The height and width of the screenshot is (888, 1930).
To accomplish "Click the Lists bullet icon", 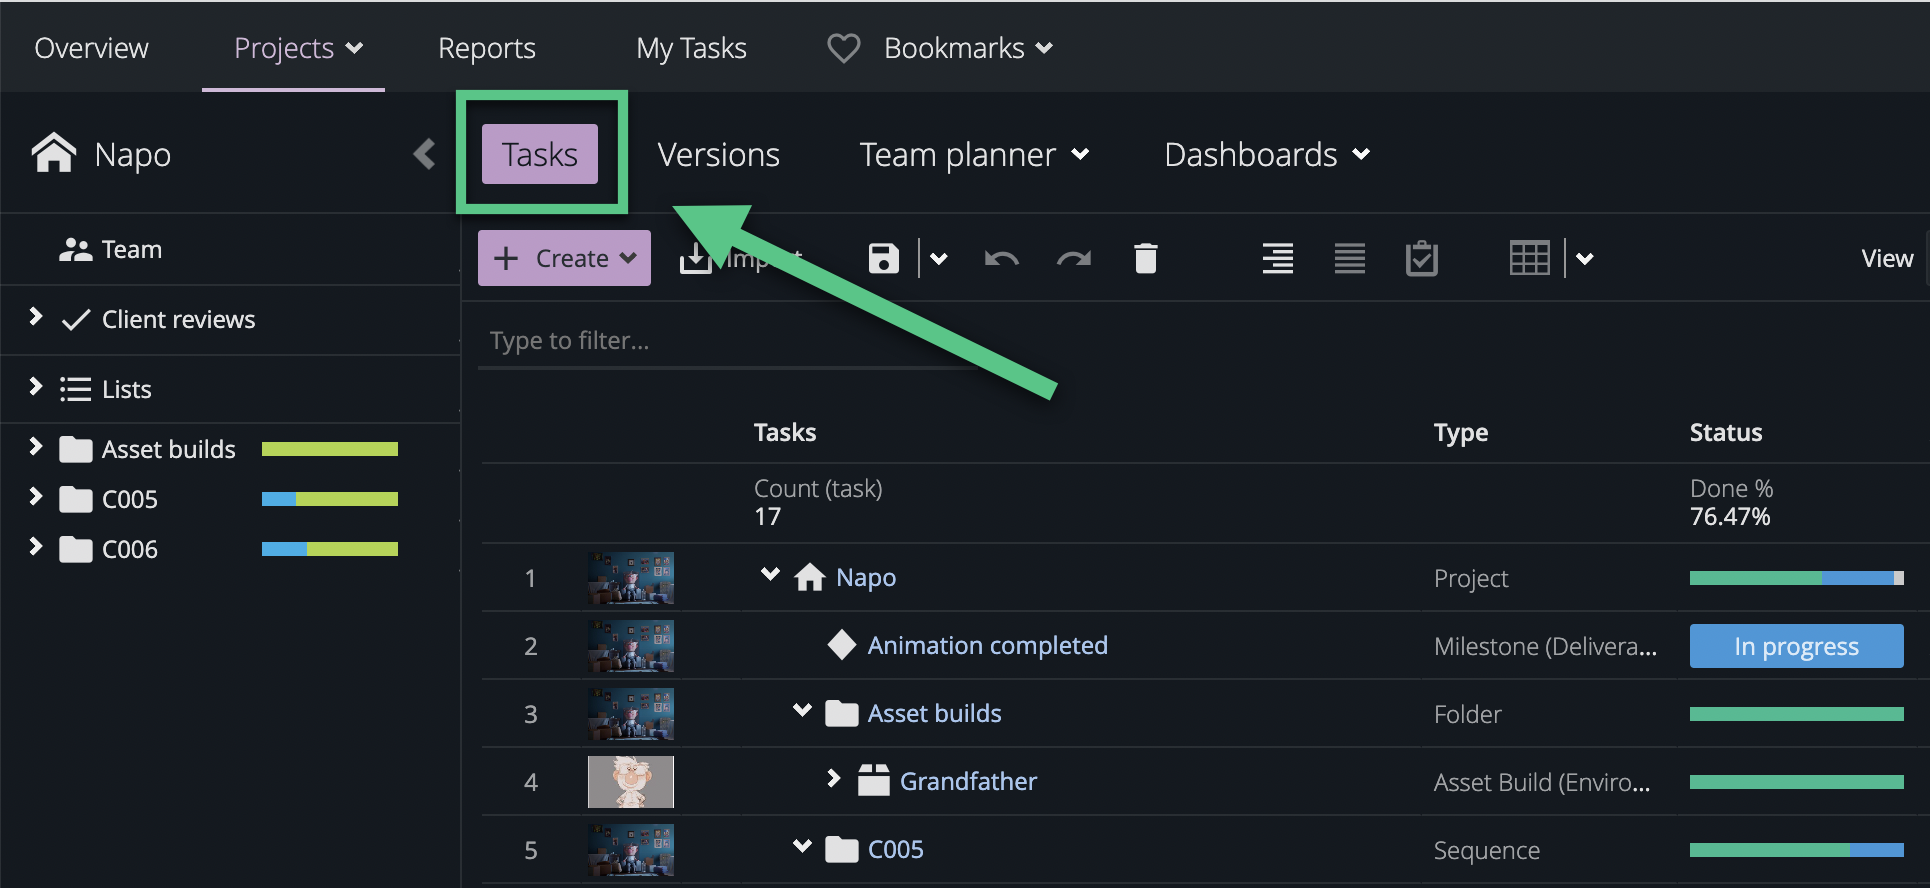I will point(75,389).
